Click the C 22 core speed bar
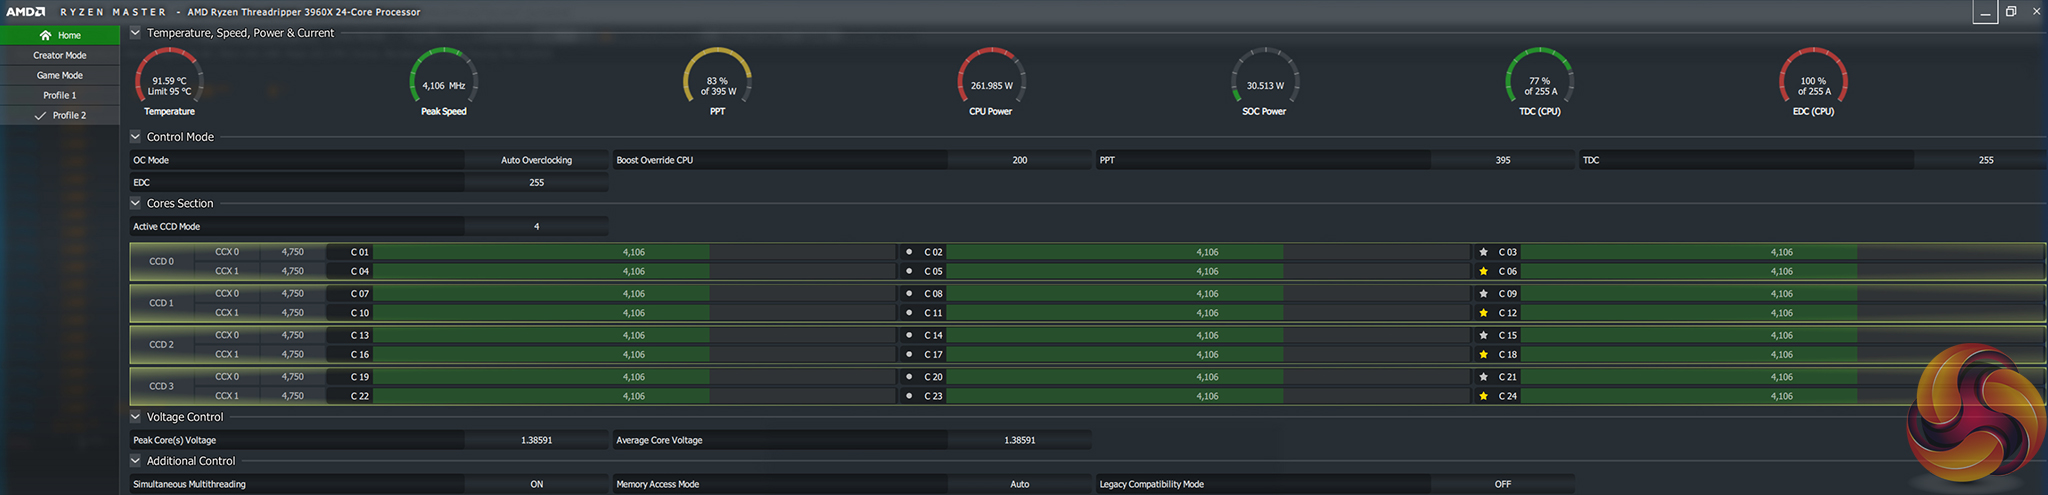 pyautogui.click(x=634, y=396)
